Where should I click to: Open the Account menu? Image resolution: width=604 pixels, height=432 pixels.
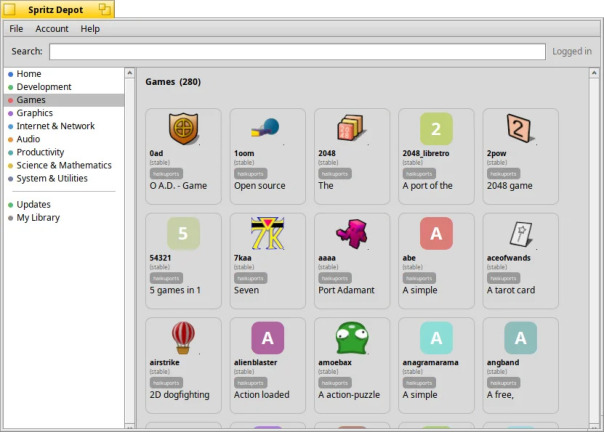click(52, 29)
